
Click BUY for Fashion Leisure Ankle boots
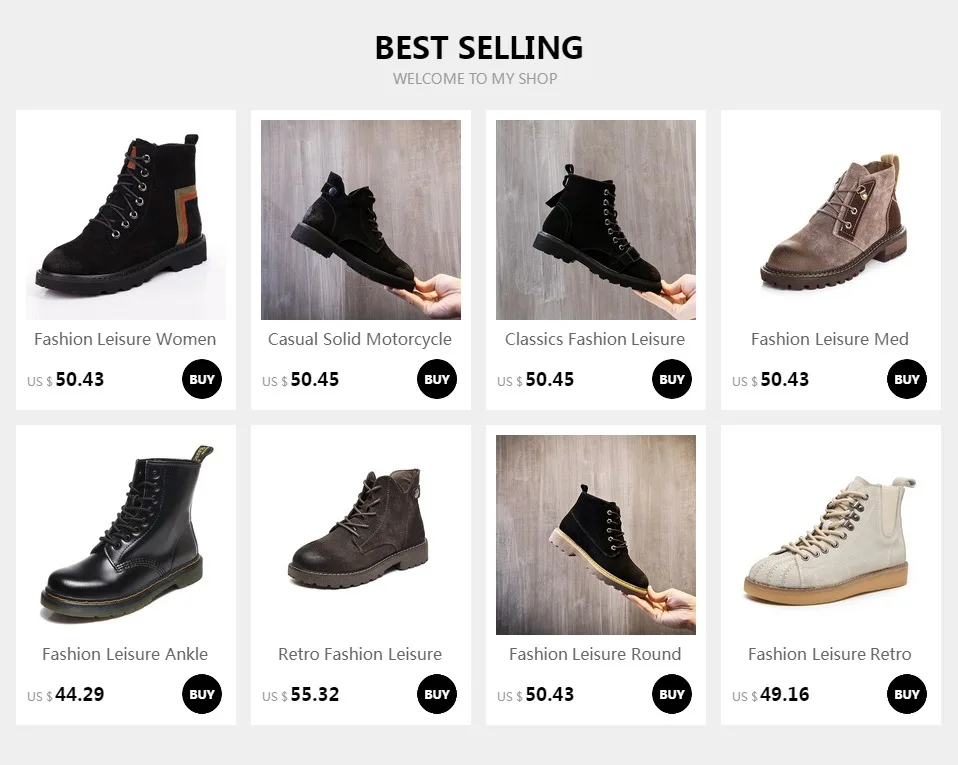coord(202,694)
